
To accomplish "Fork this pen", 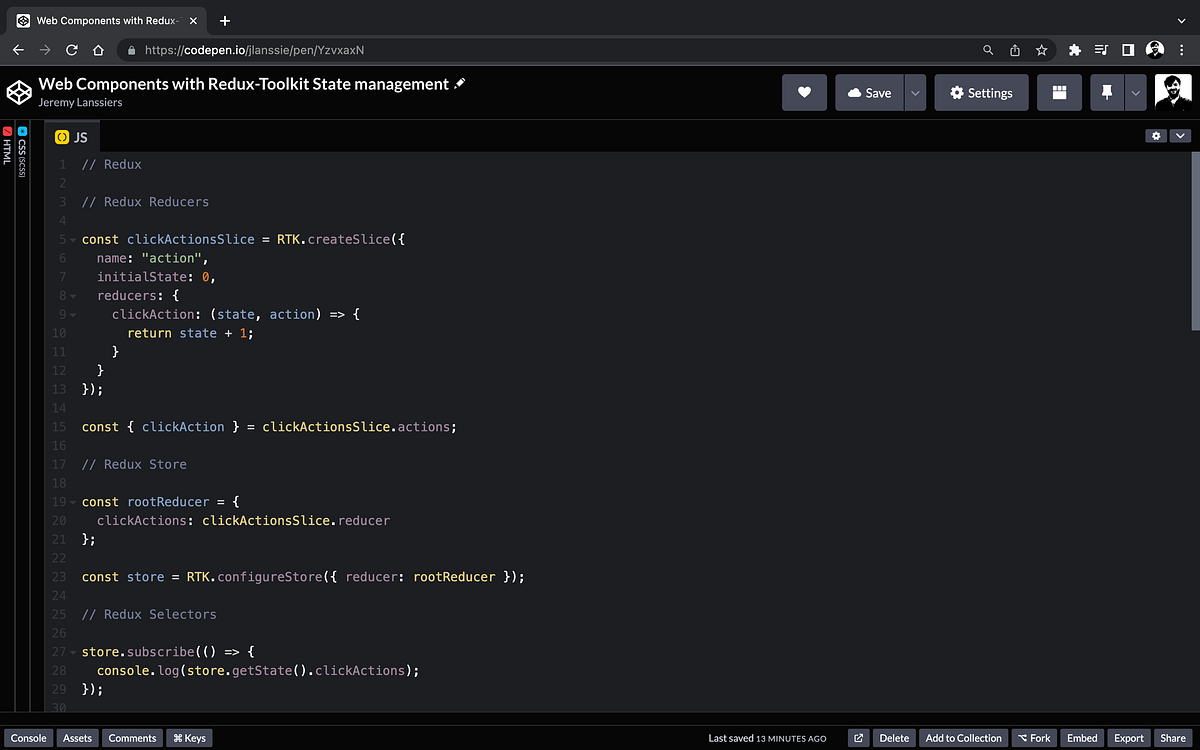I will [1034, 738].
